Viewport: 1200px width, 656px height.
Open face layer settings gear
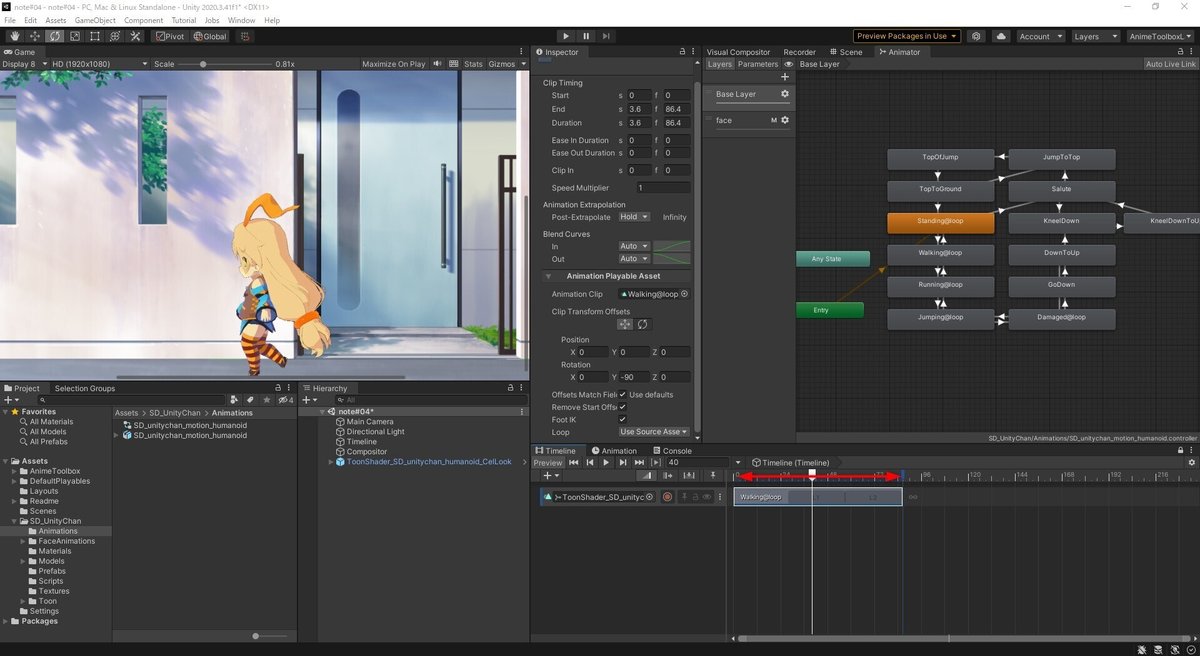(x=785, y=120)
